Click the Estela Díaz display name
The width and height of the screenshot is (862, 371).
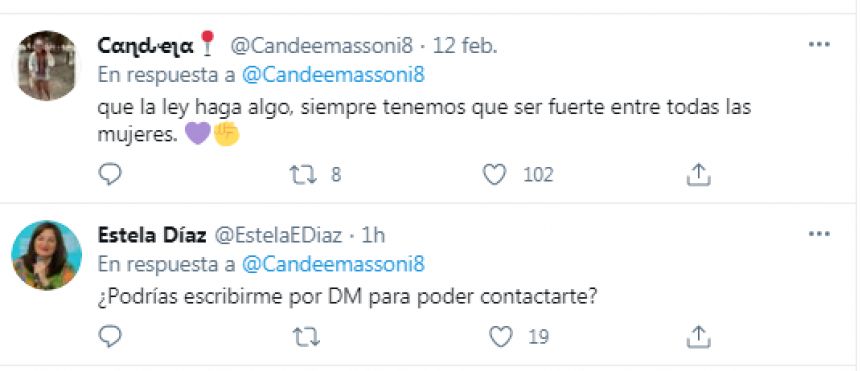tap(152, 236)
